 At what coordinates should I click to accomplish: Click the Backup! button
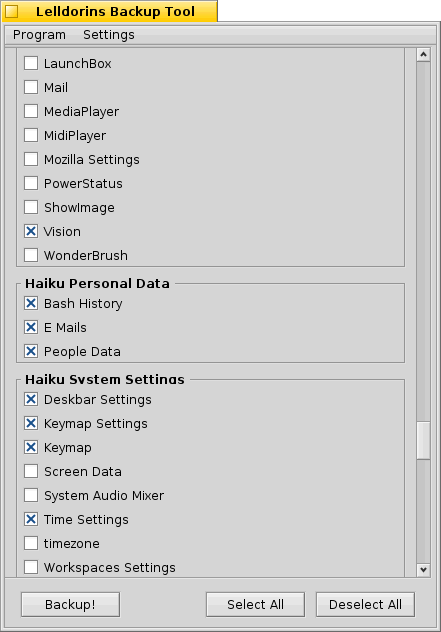[71, 604]
